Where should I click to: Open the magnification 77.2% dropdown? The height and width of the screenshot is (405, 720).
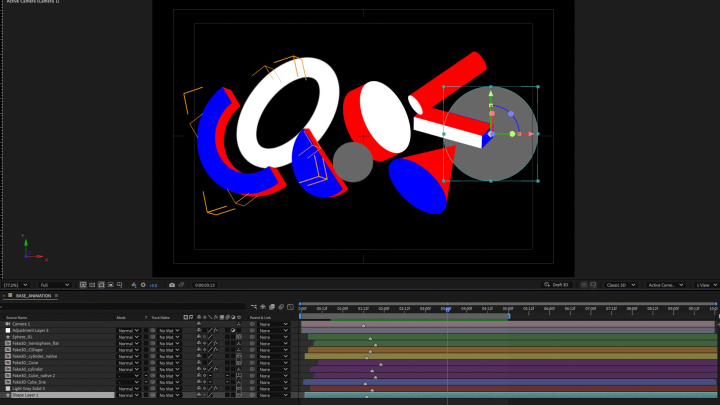tap(16, 285)
